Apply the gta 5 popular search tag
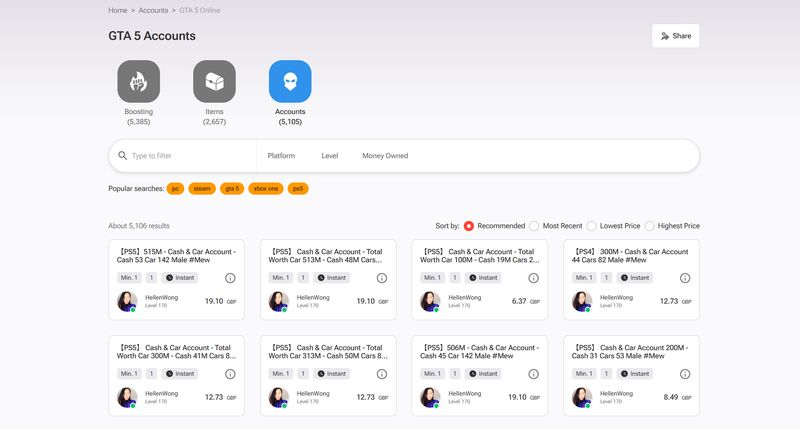The image size is (800, 429). 232,189
